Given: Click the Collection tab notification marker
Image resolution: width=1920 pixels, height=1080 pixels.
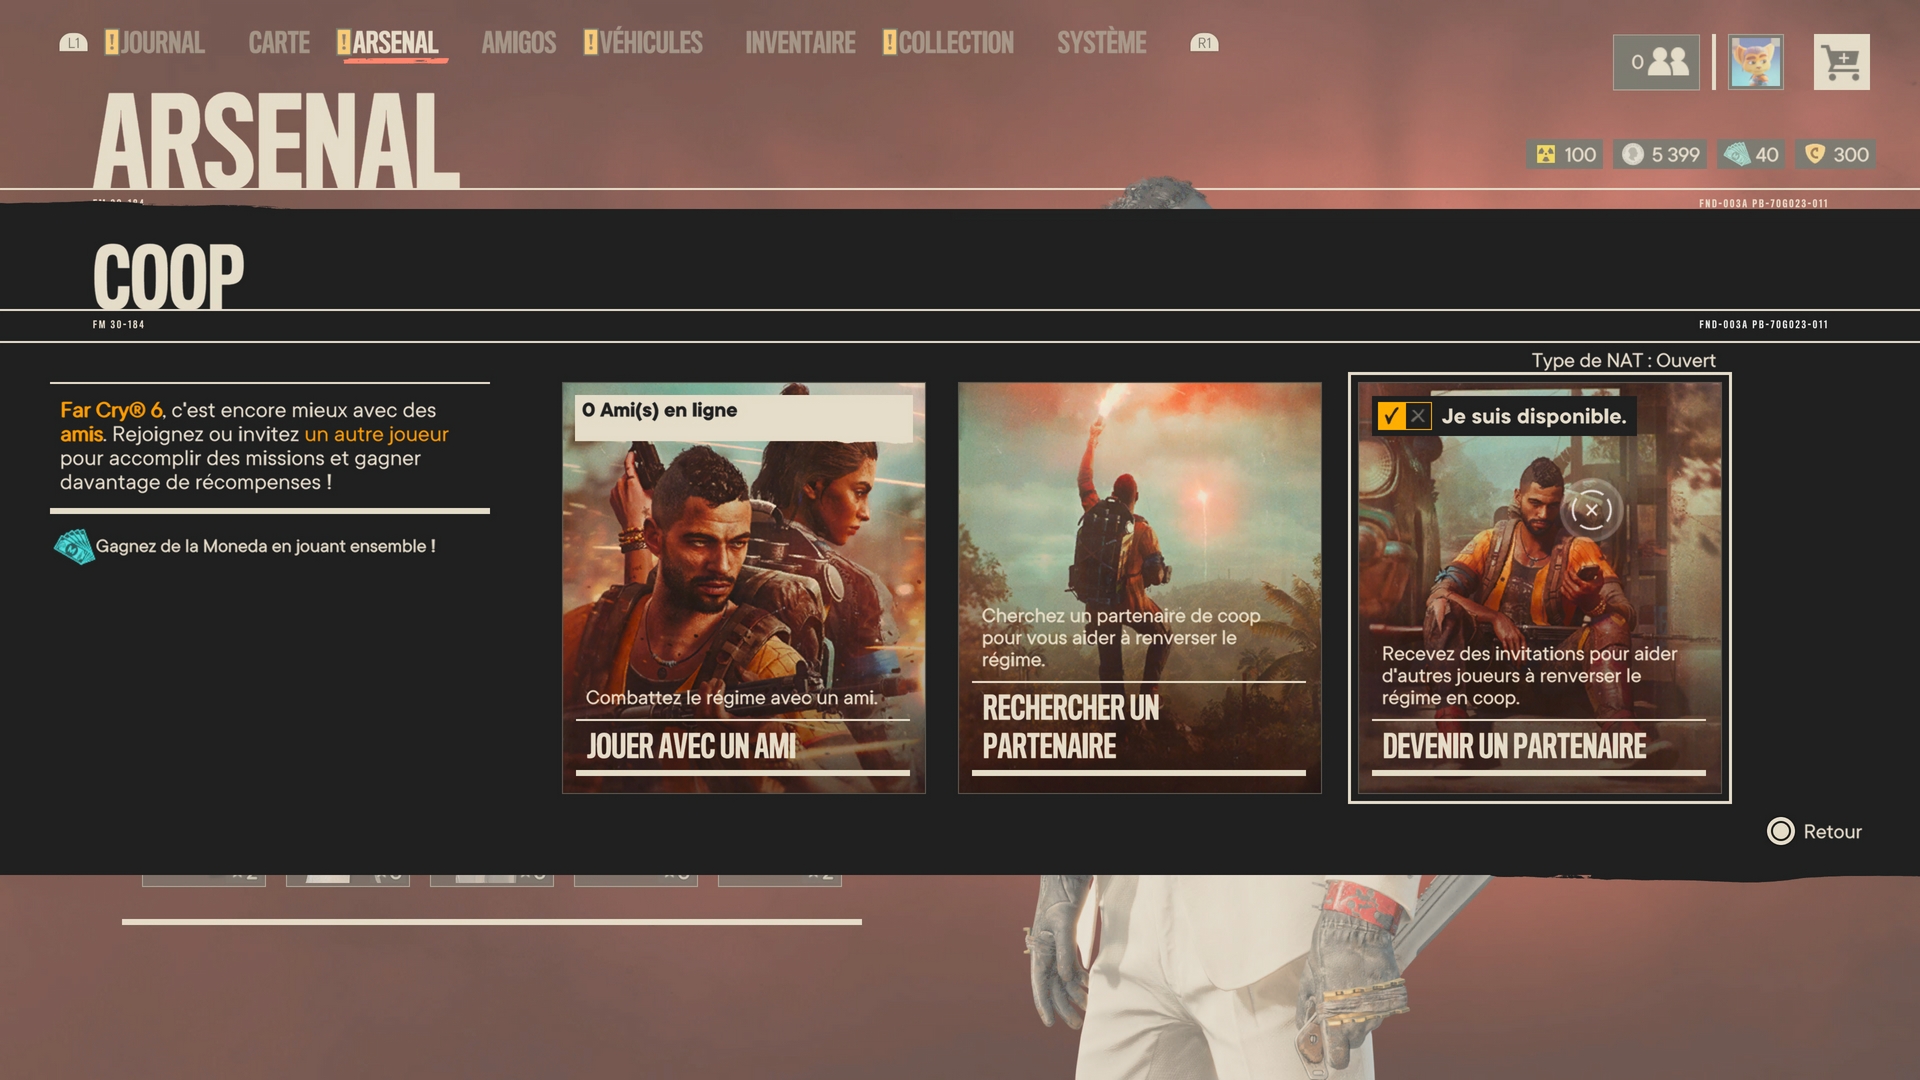Looking at the screenshot, I should click(x=889, y=43).
